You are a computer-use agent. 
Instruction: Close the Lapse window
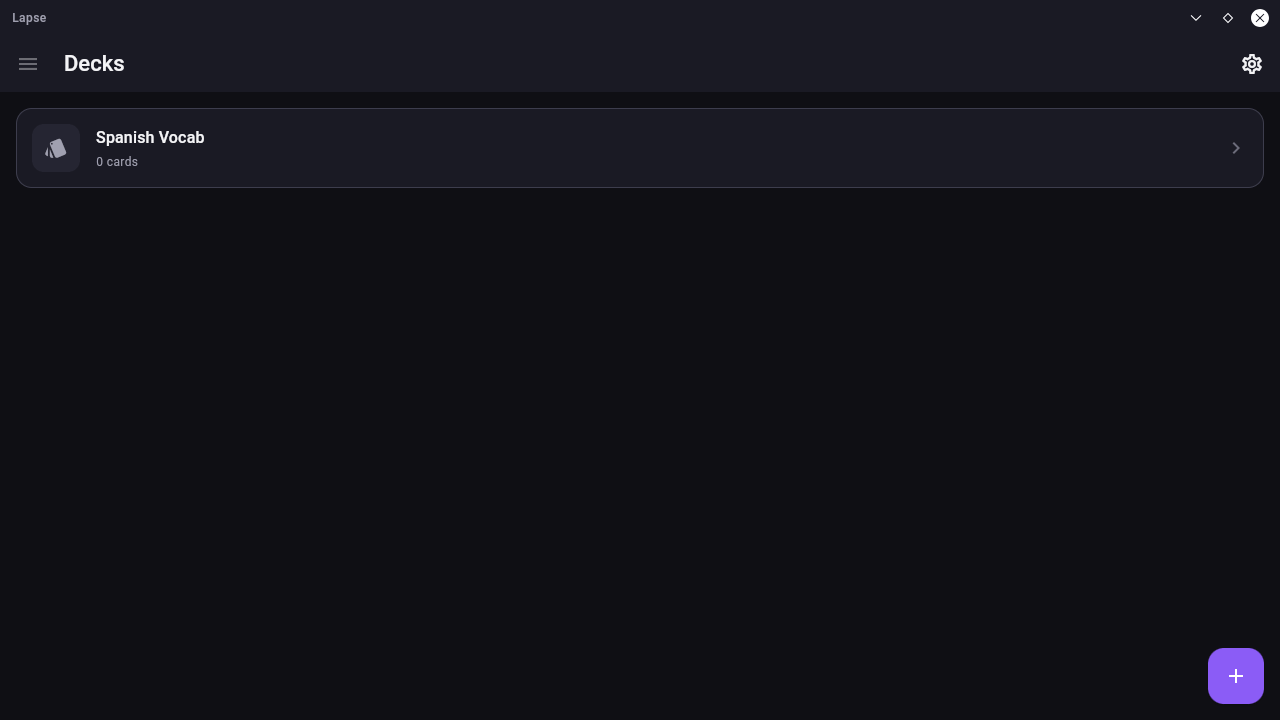pyautogui.click(x=1260, y=18)
